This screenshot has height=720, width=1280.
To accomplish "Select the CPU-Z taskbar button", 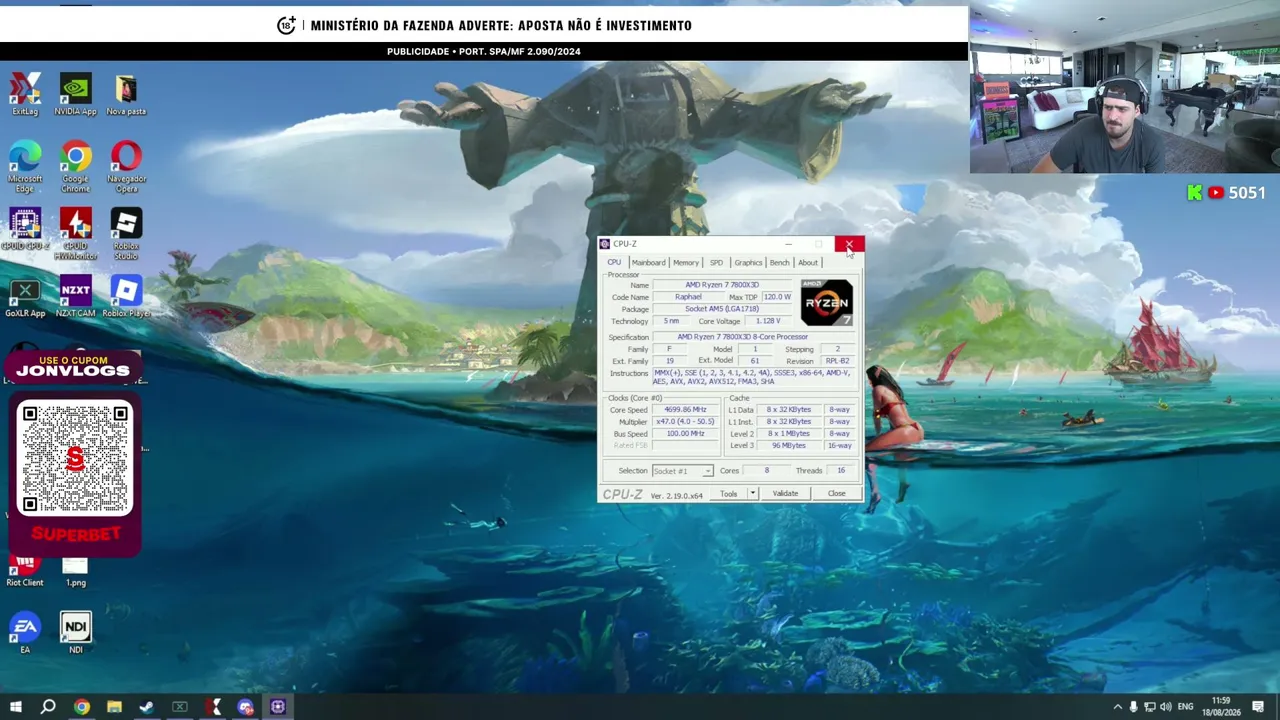I will click(x=278, y=707).
